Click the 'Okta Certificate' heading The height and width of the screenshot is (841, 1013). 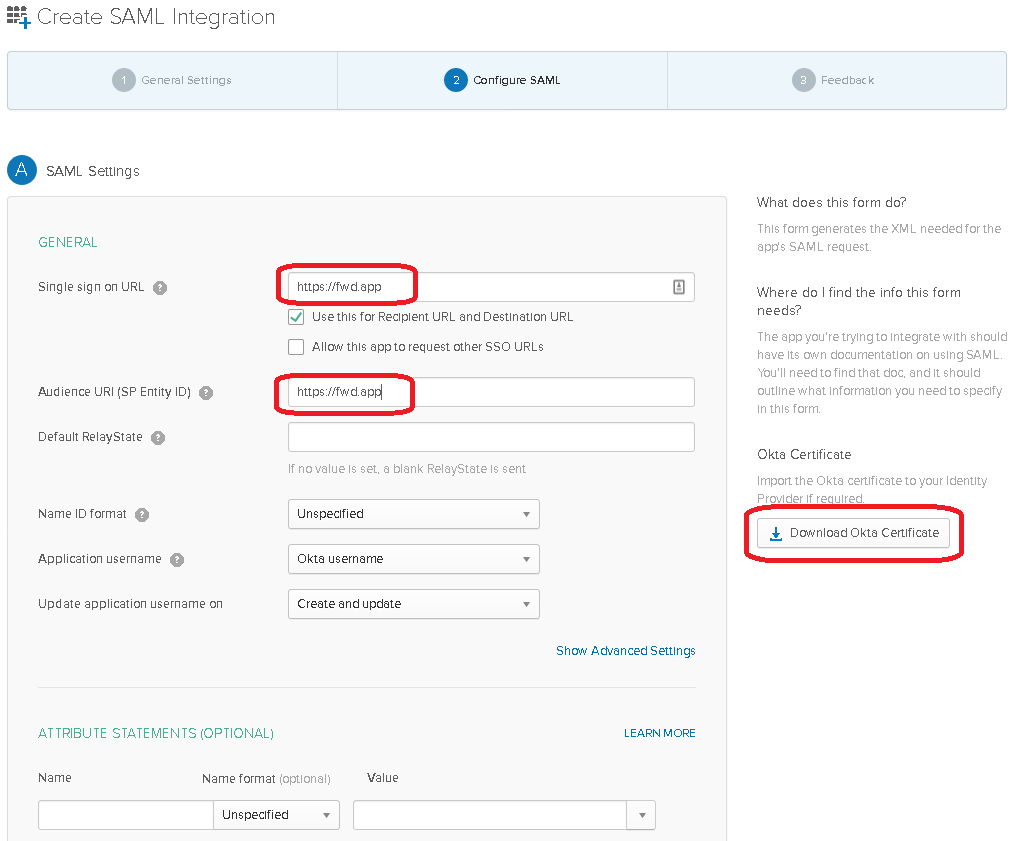804,455
